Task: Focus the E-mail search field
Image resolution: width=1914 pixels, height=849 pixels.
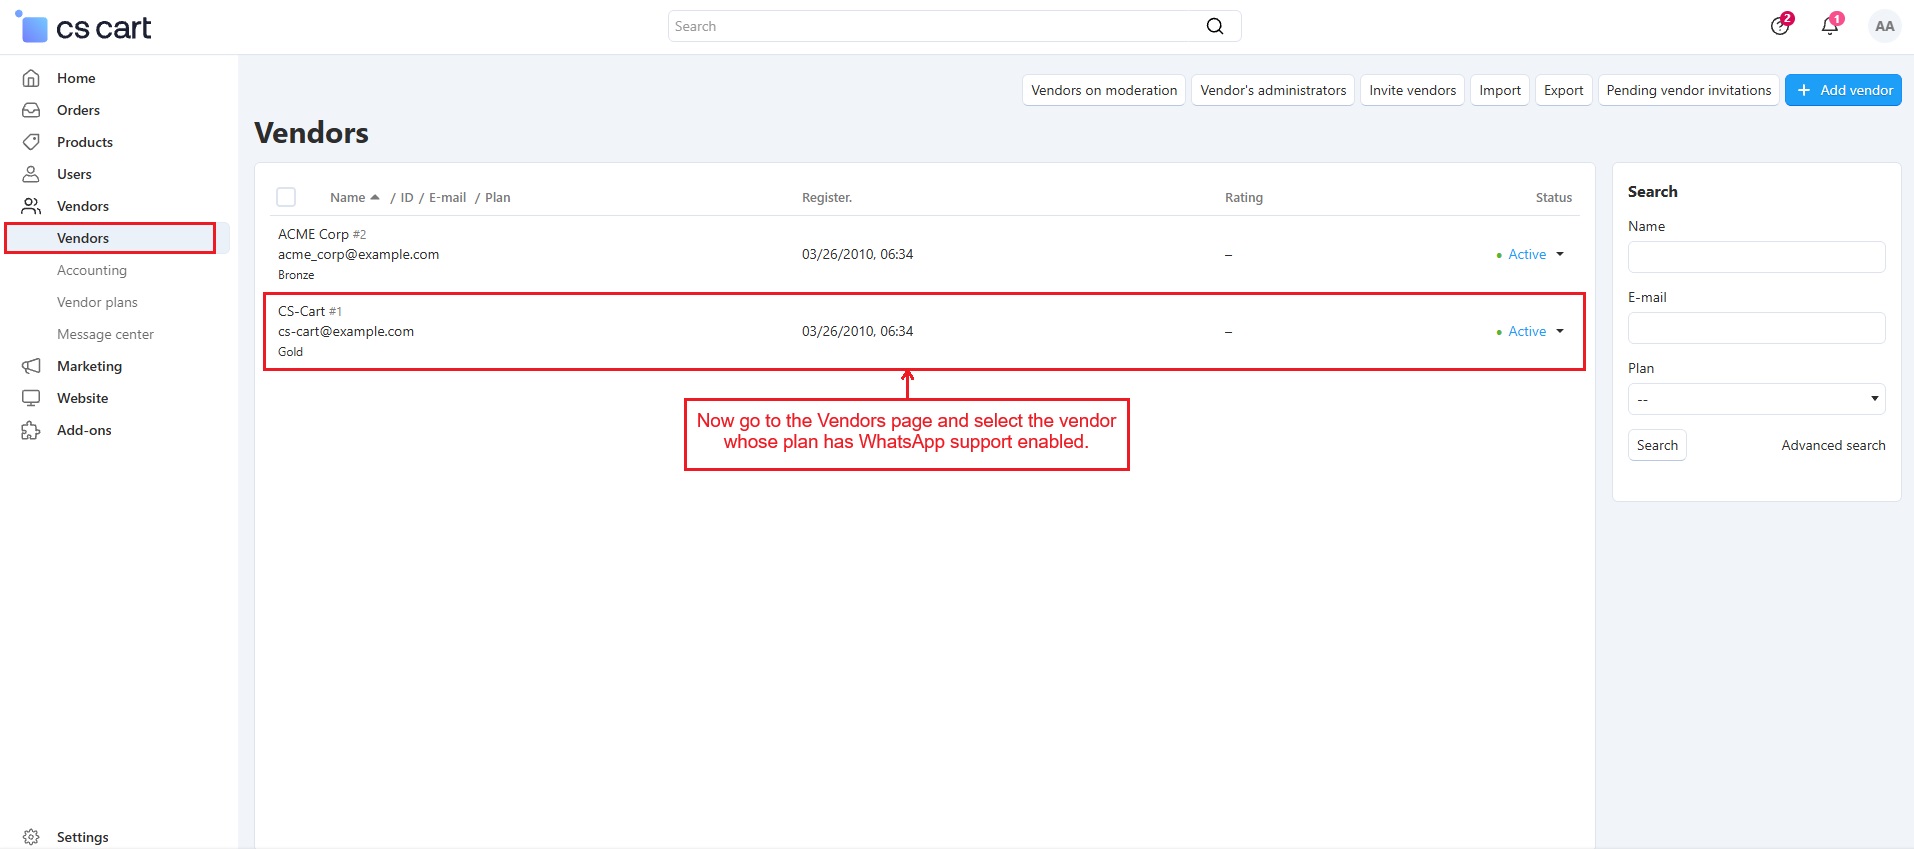Action: coord(1756,328)
